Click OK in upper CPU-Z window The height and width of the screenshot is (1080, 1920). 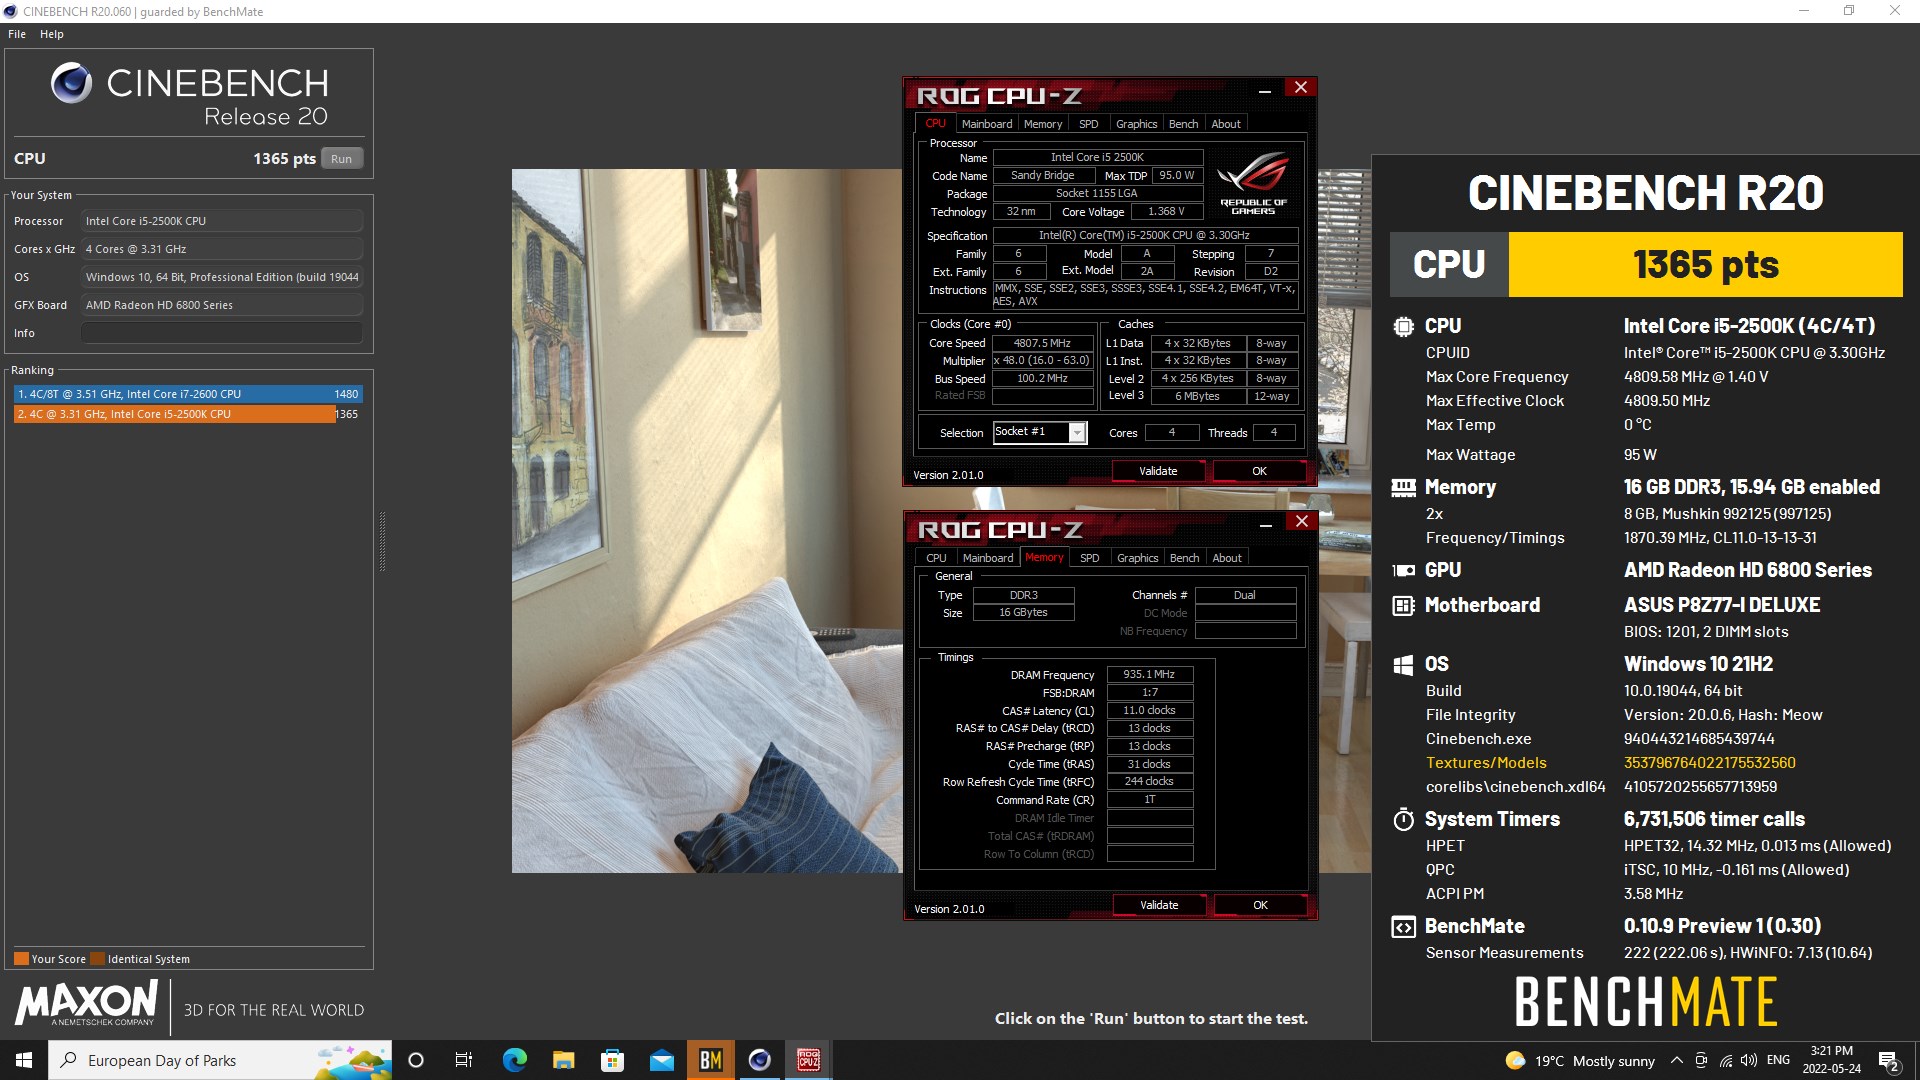pyautogui.click(x=1259, y=471)
